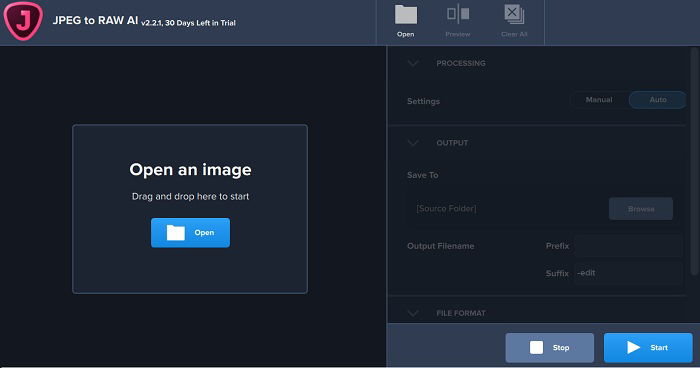This screenshot has height=368, width=700.
Task: Switch settings to Manual mode
Action: (599, 100)
